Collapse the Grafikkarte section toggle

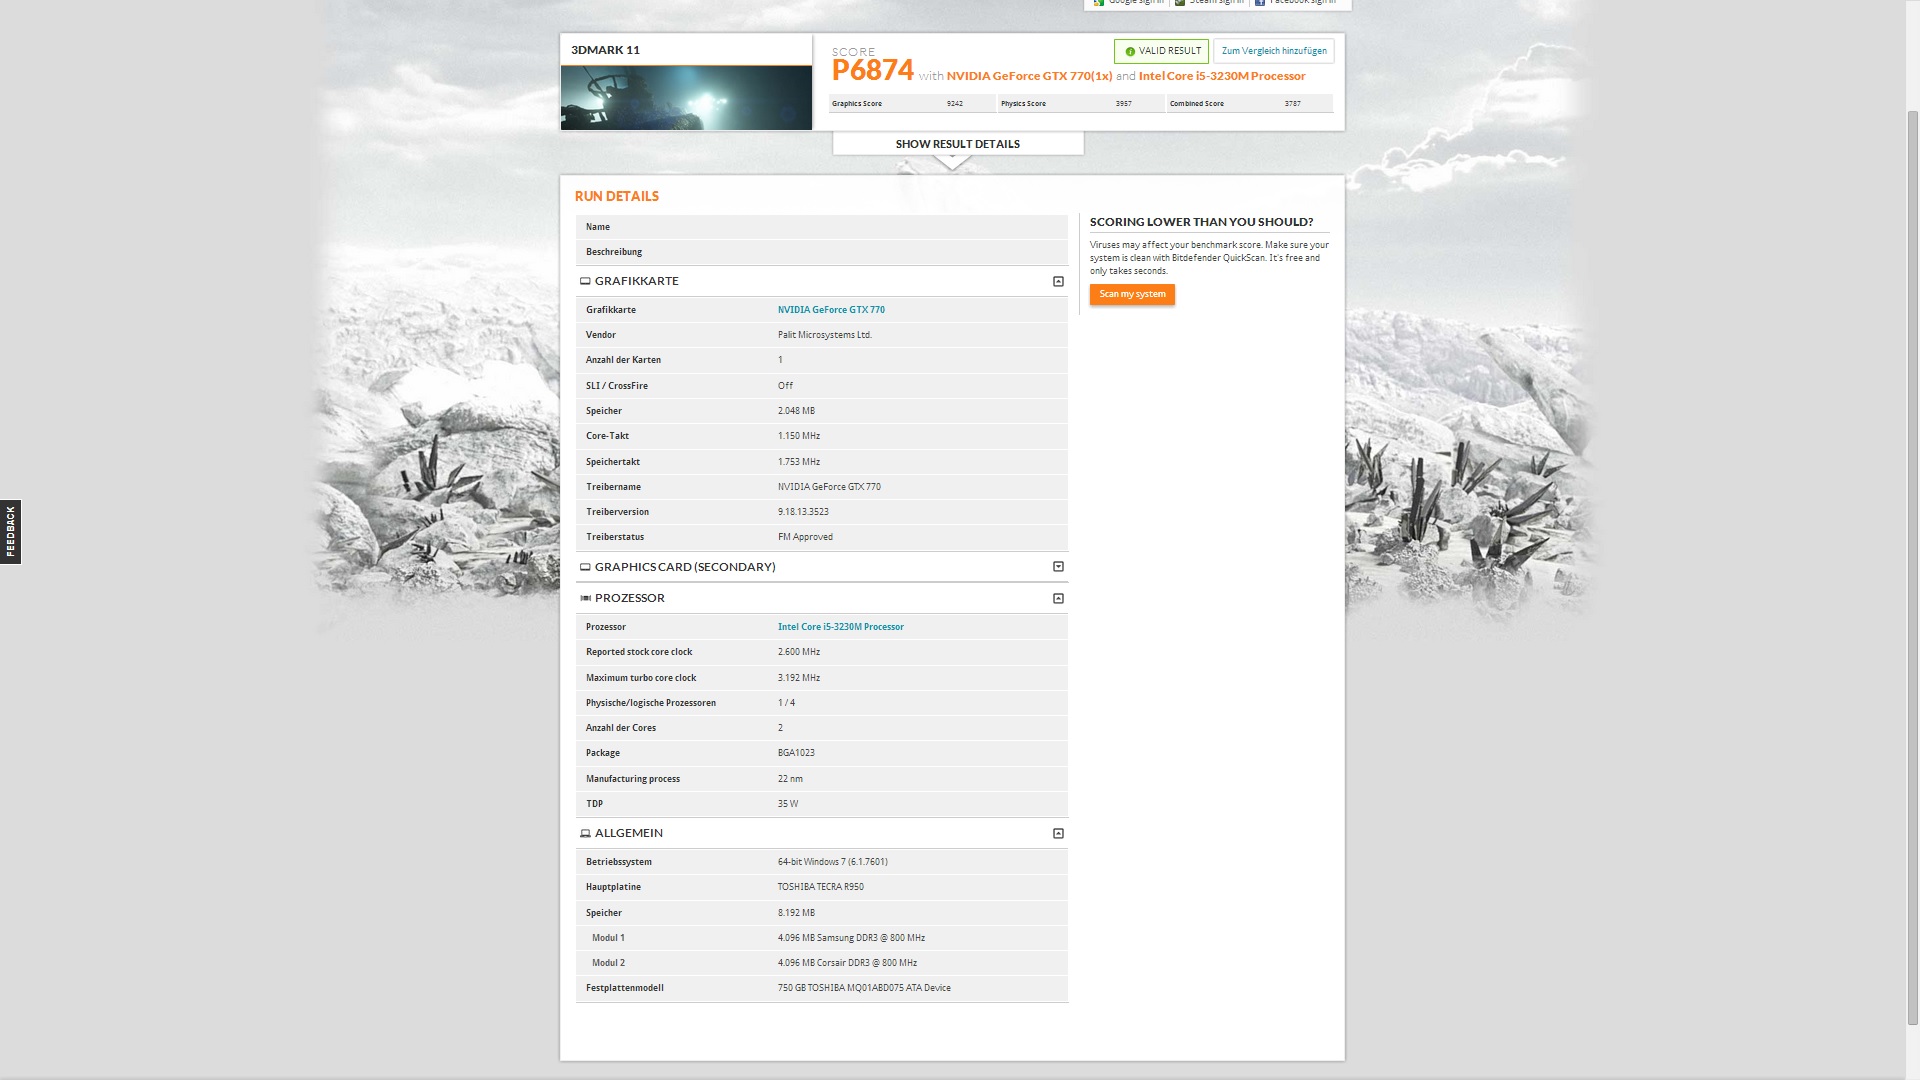coord(1058,281)
